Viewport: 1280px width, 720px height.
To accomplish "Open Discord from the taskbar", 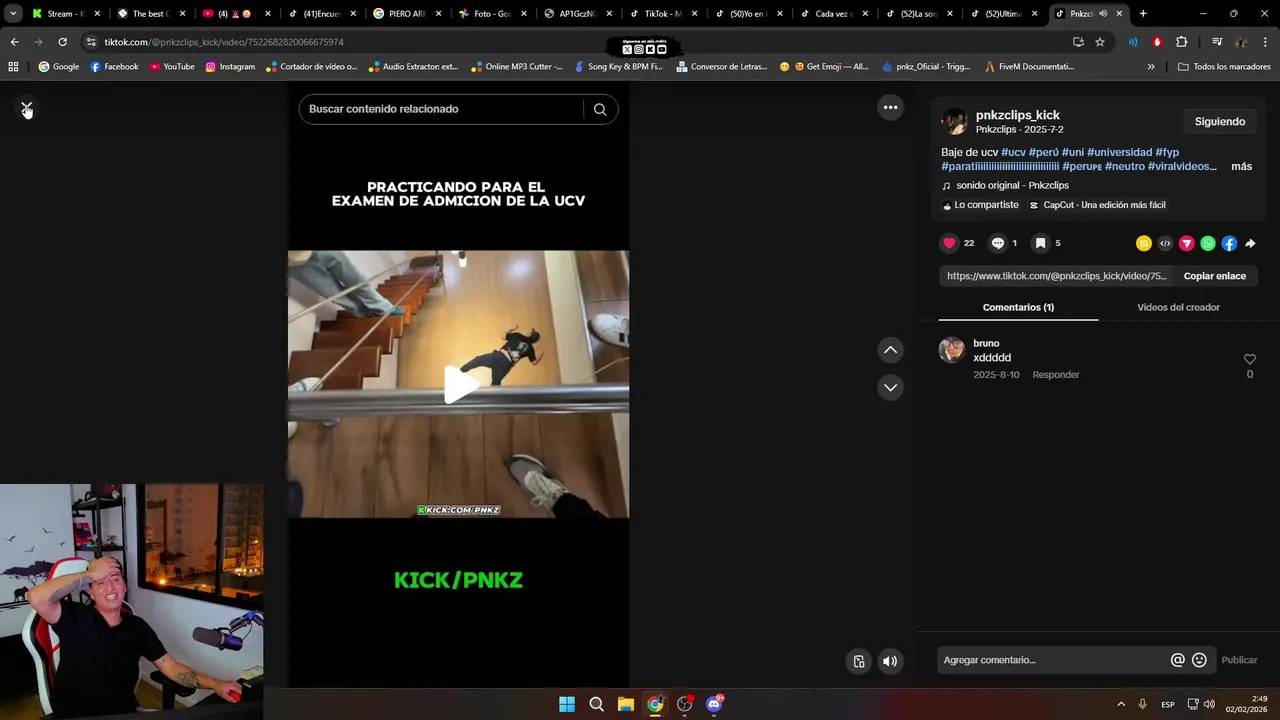I will point(714,704).
